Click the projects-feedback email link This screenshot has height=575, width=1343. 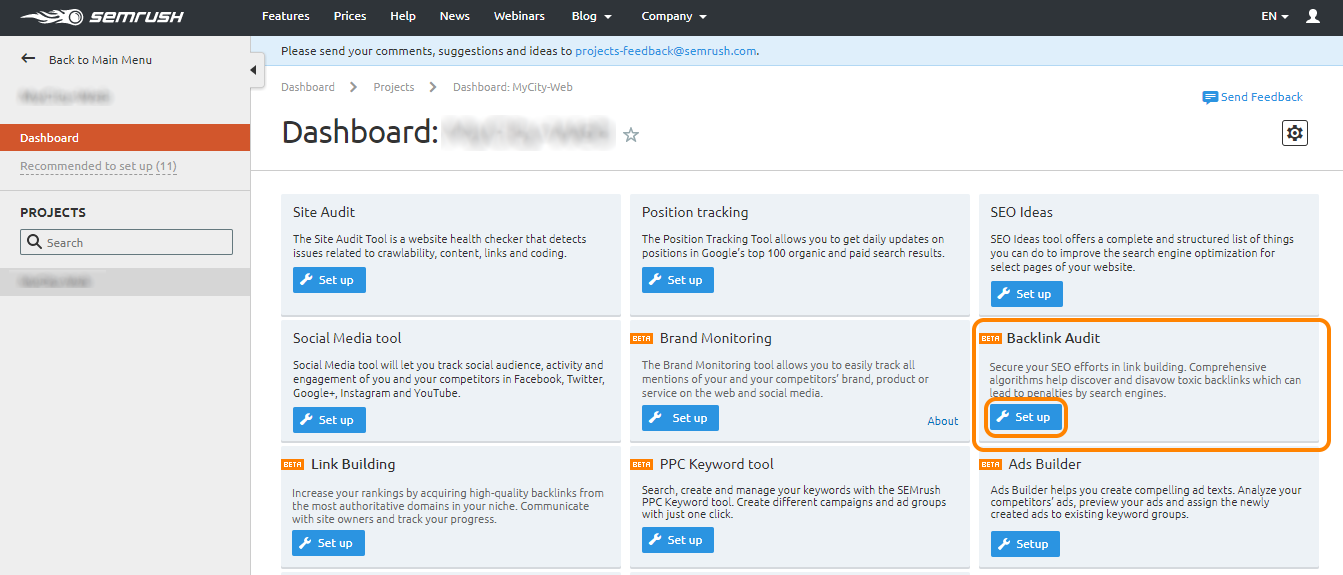click(x=666, y=50)
